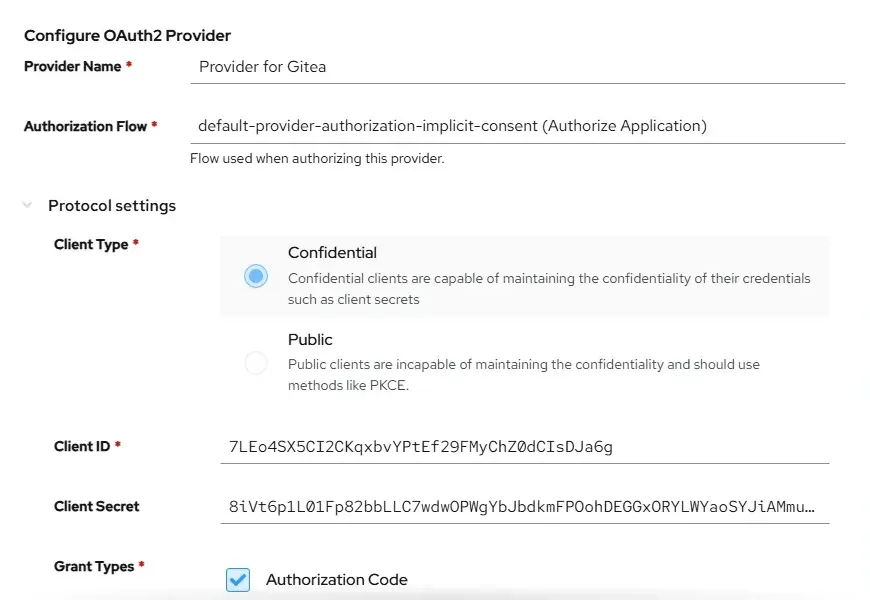The height and width of the screenshot is (600, 870).
Task: Click the Configure OAuth2 Provider heading
Action: 127,36
